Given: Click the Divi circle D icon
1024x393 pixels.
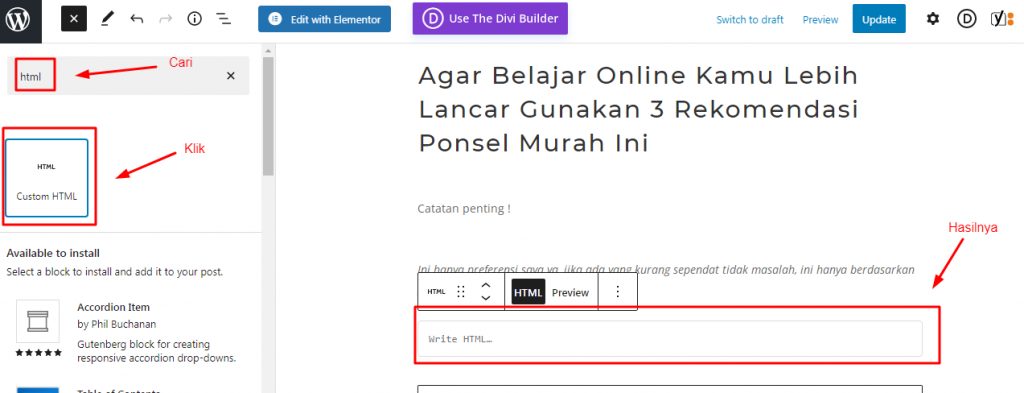Looking at the screenshot, I should [967, 20].
